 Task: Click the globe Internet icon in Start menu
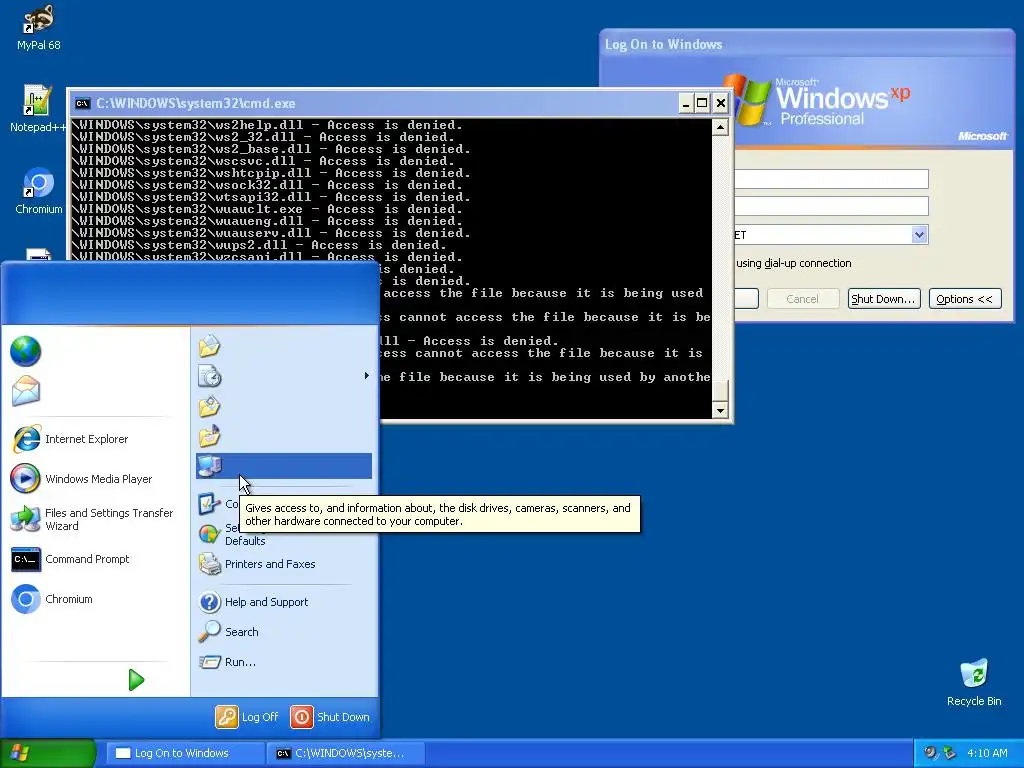[25, 351]
